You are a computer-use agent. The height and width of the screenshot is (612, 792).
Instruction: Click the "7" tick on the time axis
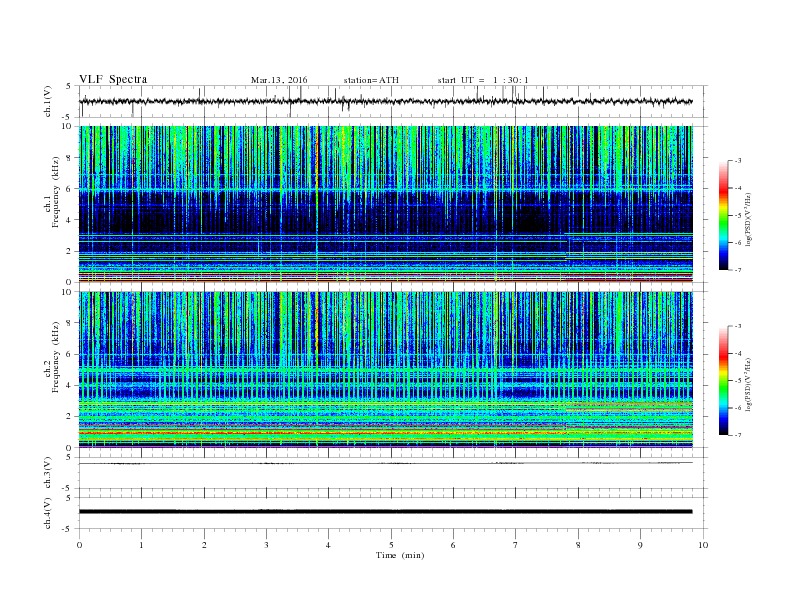pos(516,545)
